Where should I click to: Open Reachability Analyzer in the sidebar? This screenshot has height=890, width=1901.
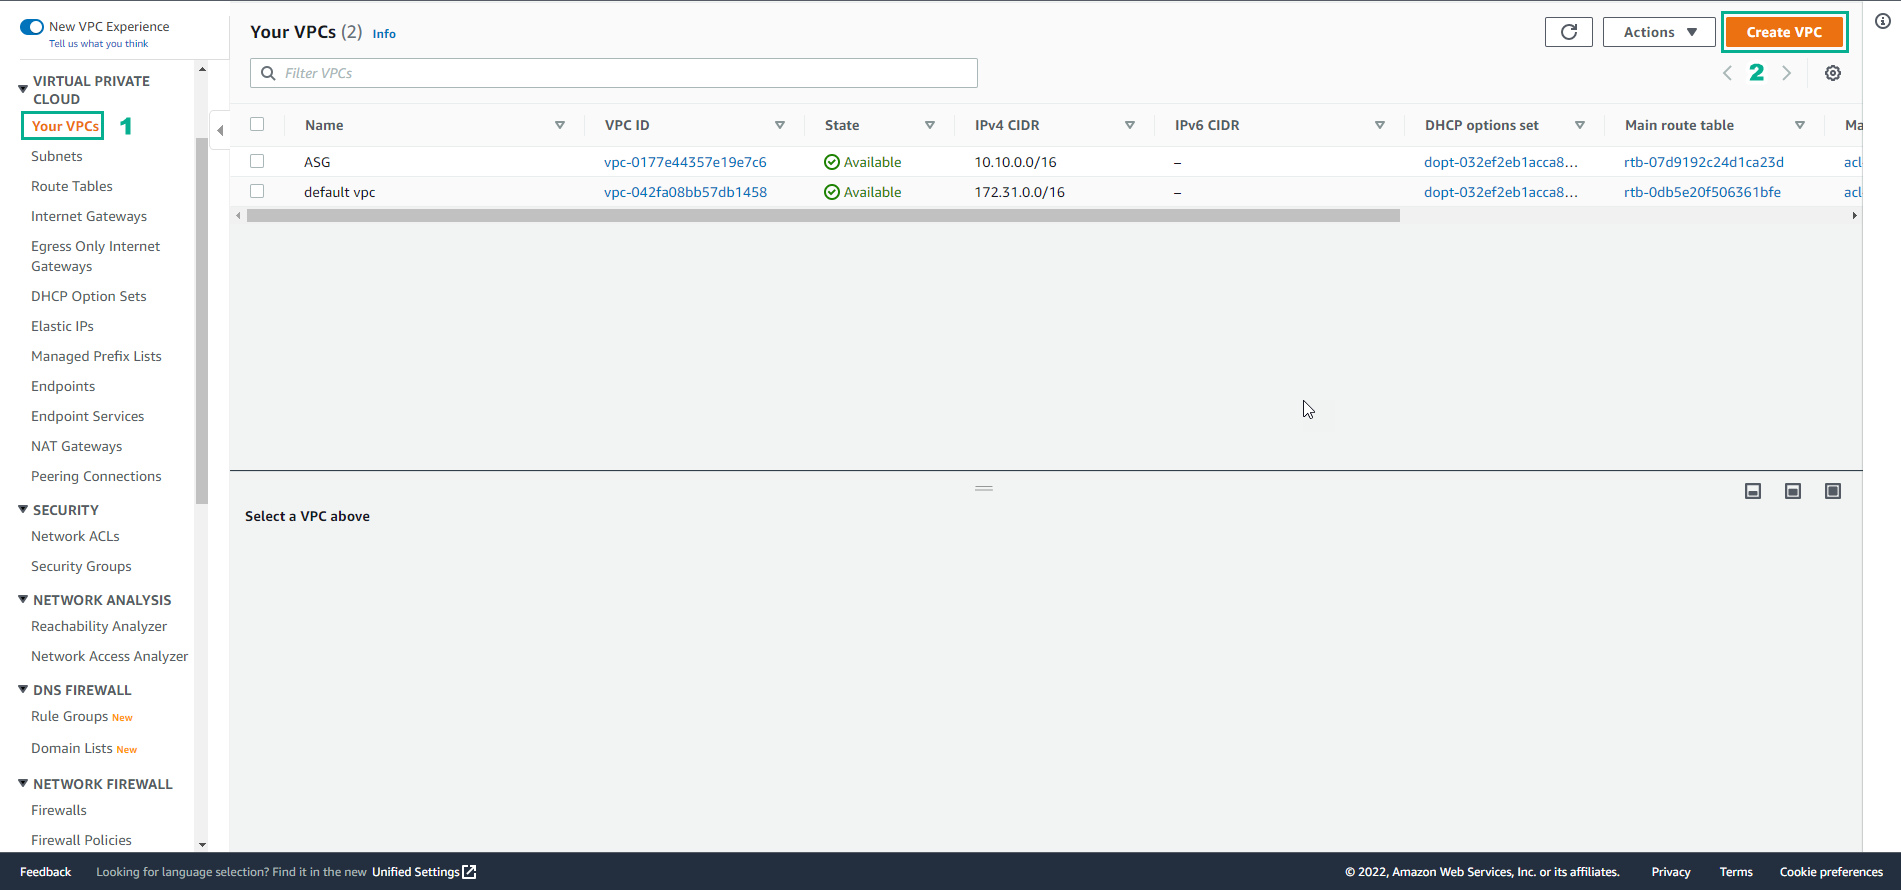coord(99,626)
